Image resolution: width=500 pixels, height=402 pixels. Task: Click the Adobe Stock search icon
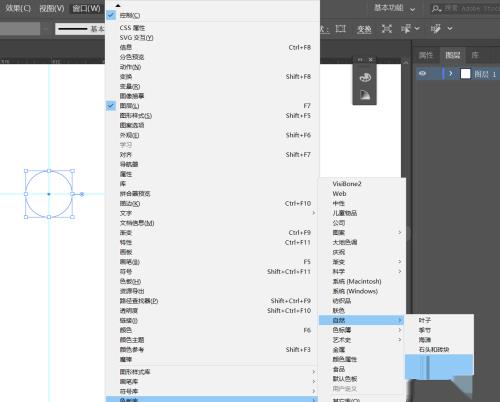click(436, 8)
